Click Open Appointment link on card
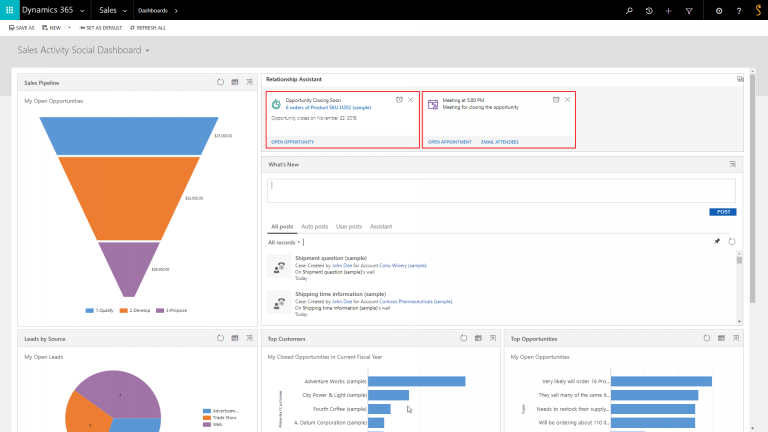The width and height of the screenshot is (768, 432). 450,142
